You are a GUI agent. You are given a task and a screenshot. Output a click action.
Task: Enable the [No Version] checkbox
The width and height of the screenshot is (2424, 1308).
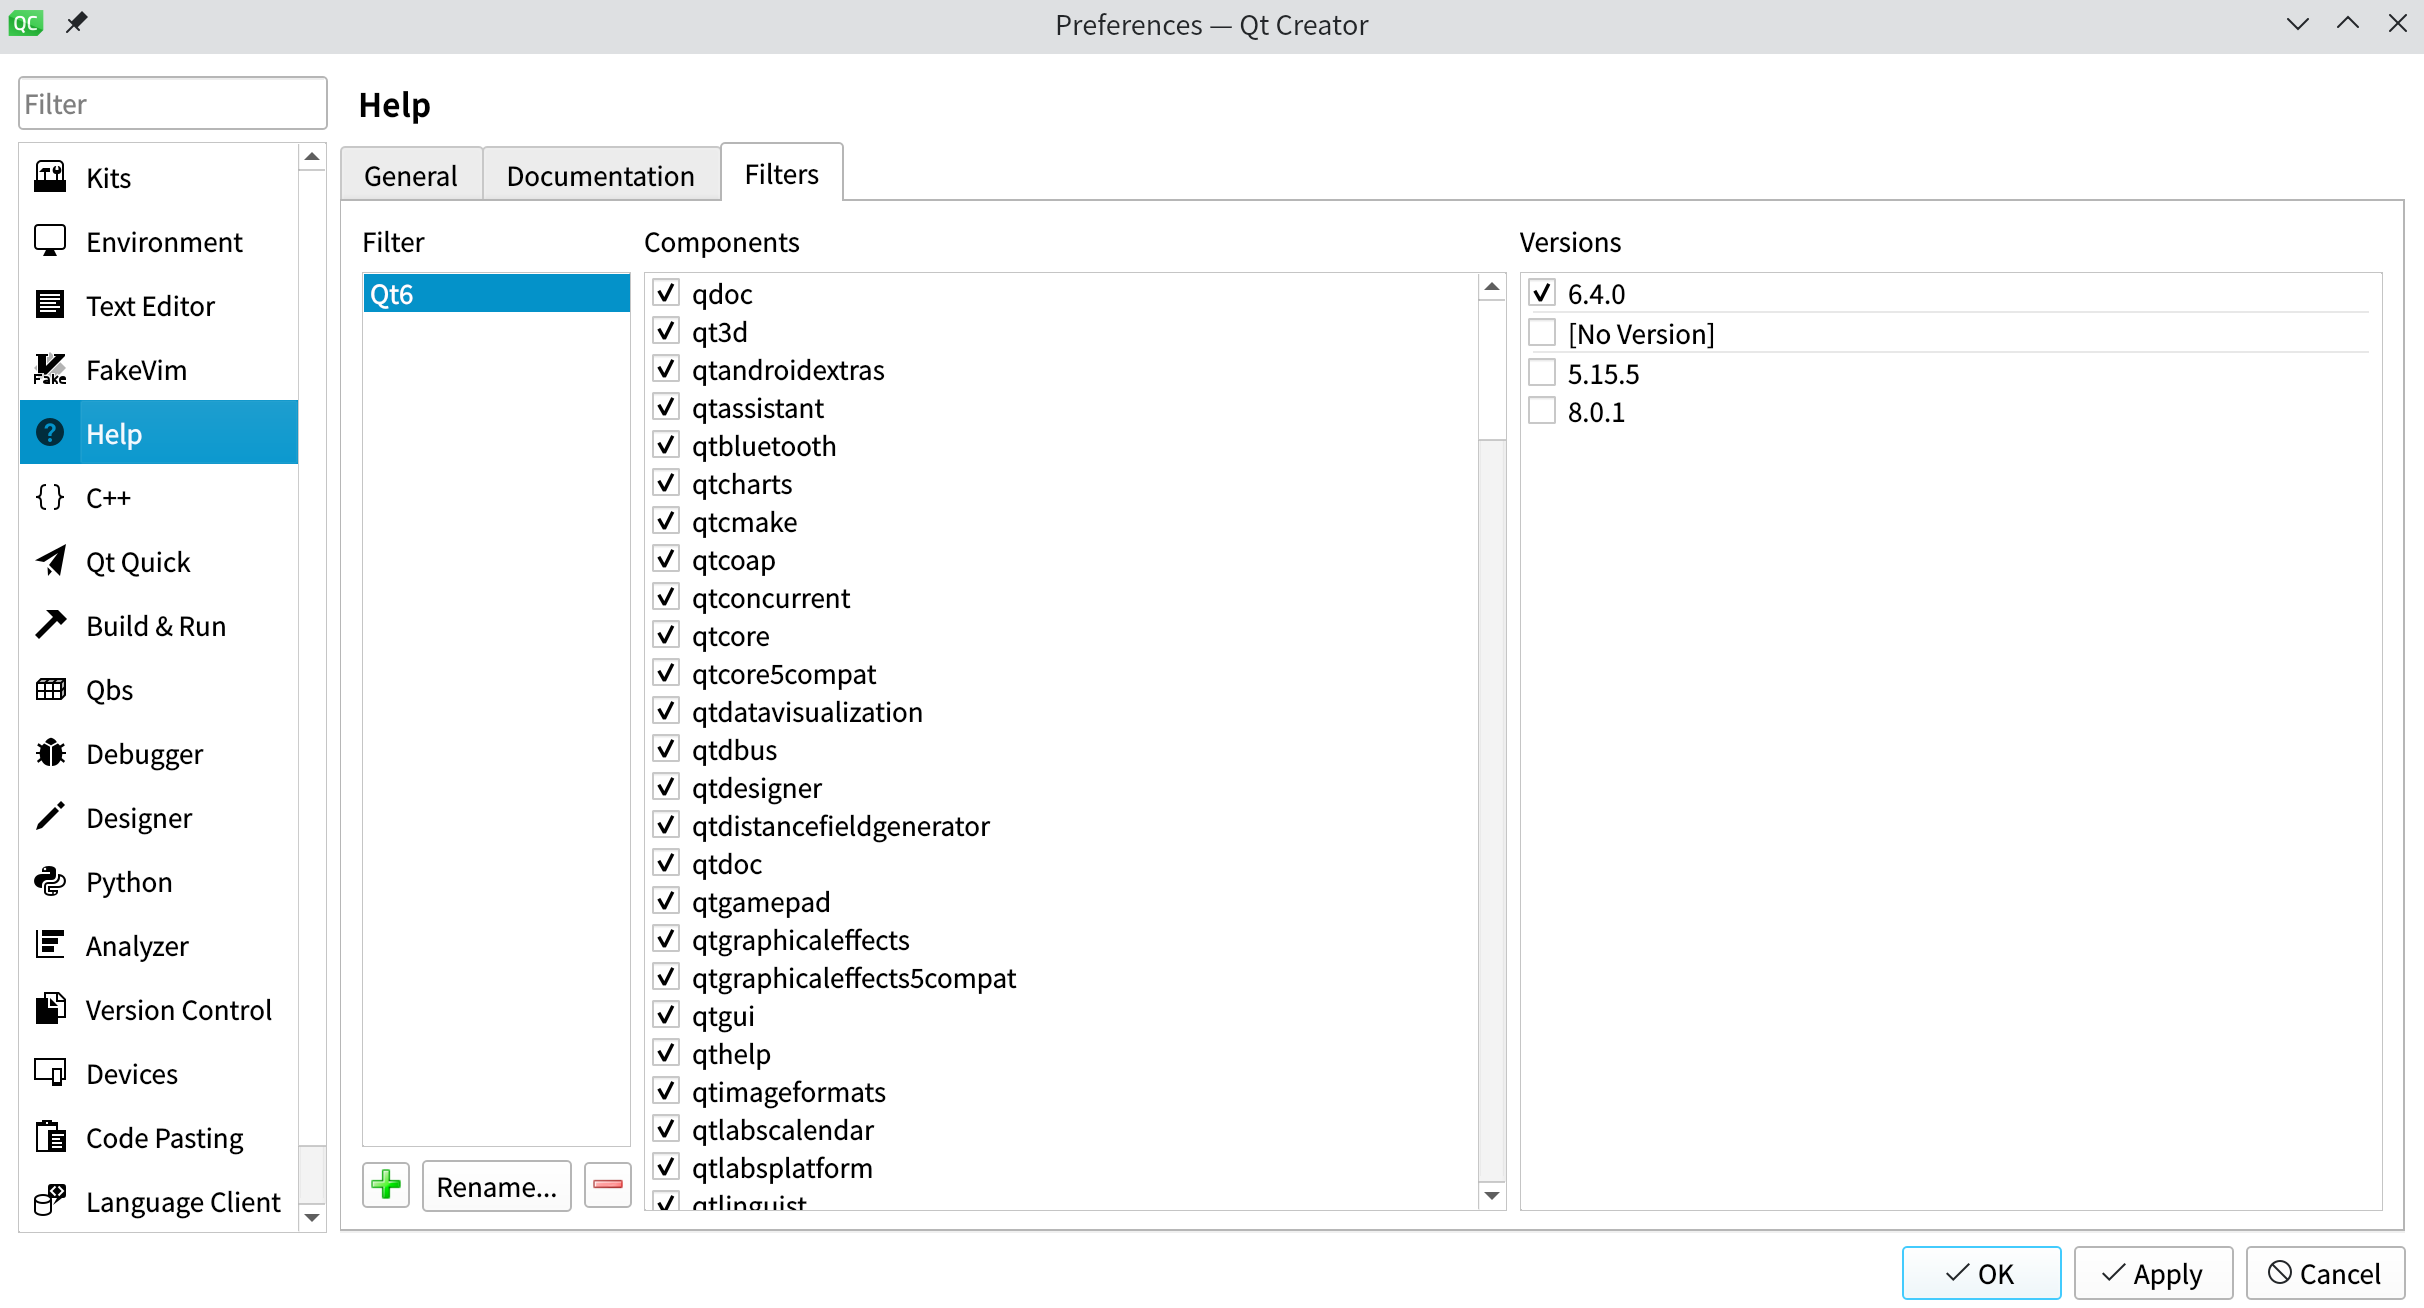[x=1542, y=333]
